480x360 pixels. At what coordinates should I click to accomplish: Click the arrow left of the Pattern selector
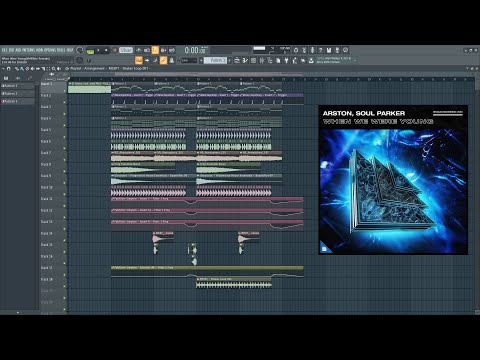point(201,60)
